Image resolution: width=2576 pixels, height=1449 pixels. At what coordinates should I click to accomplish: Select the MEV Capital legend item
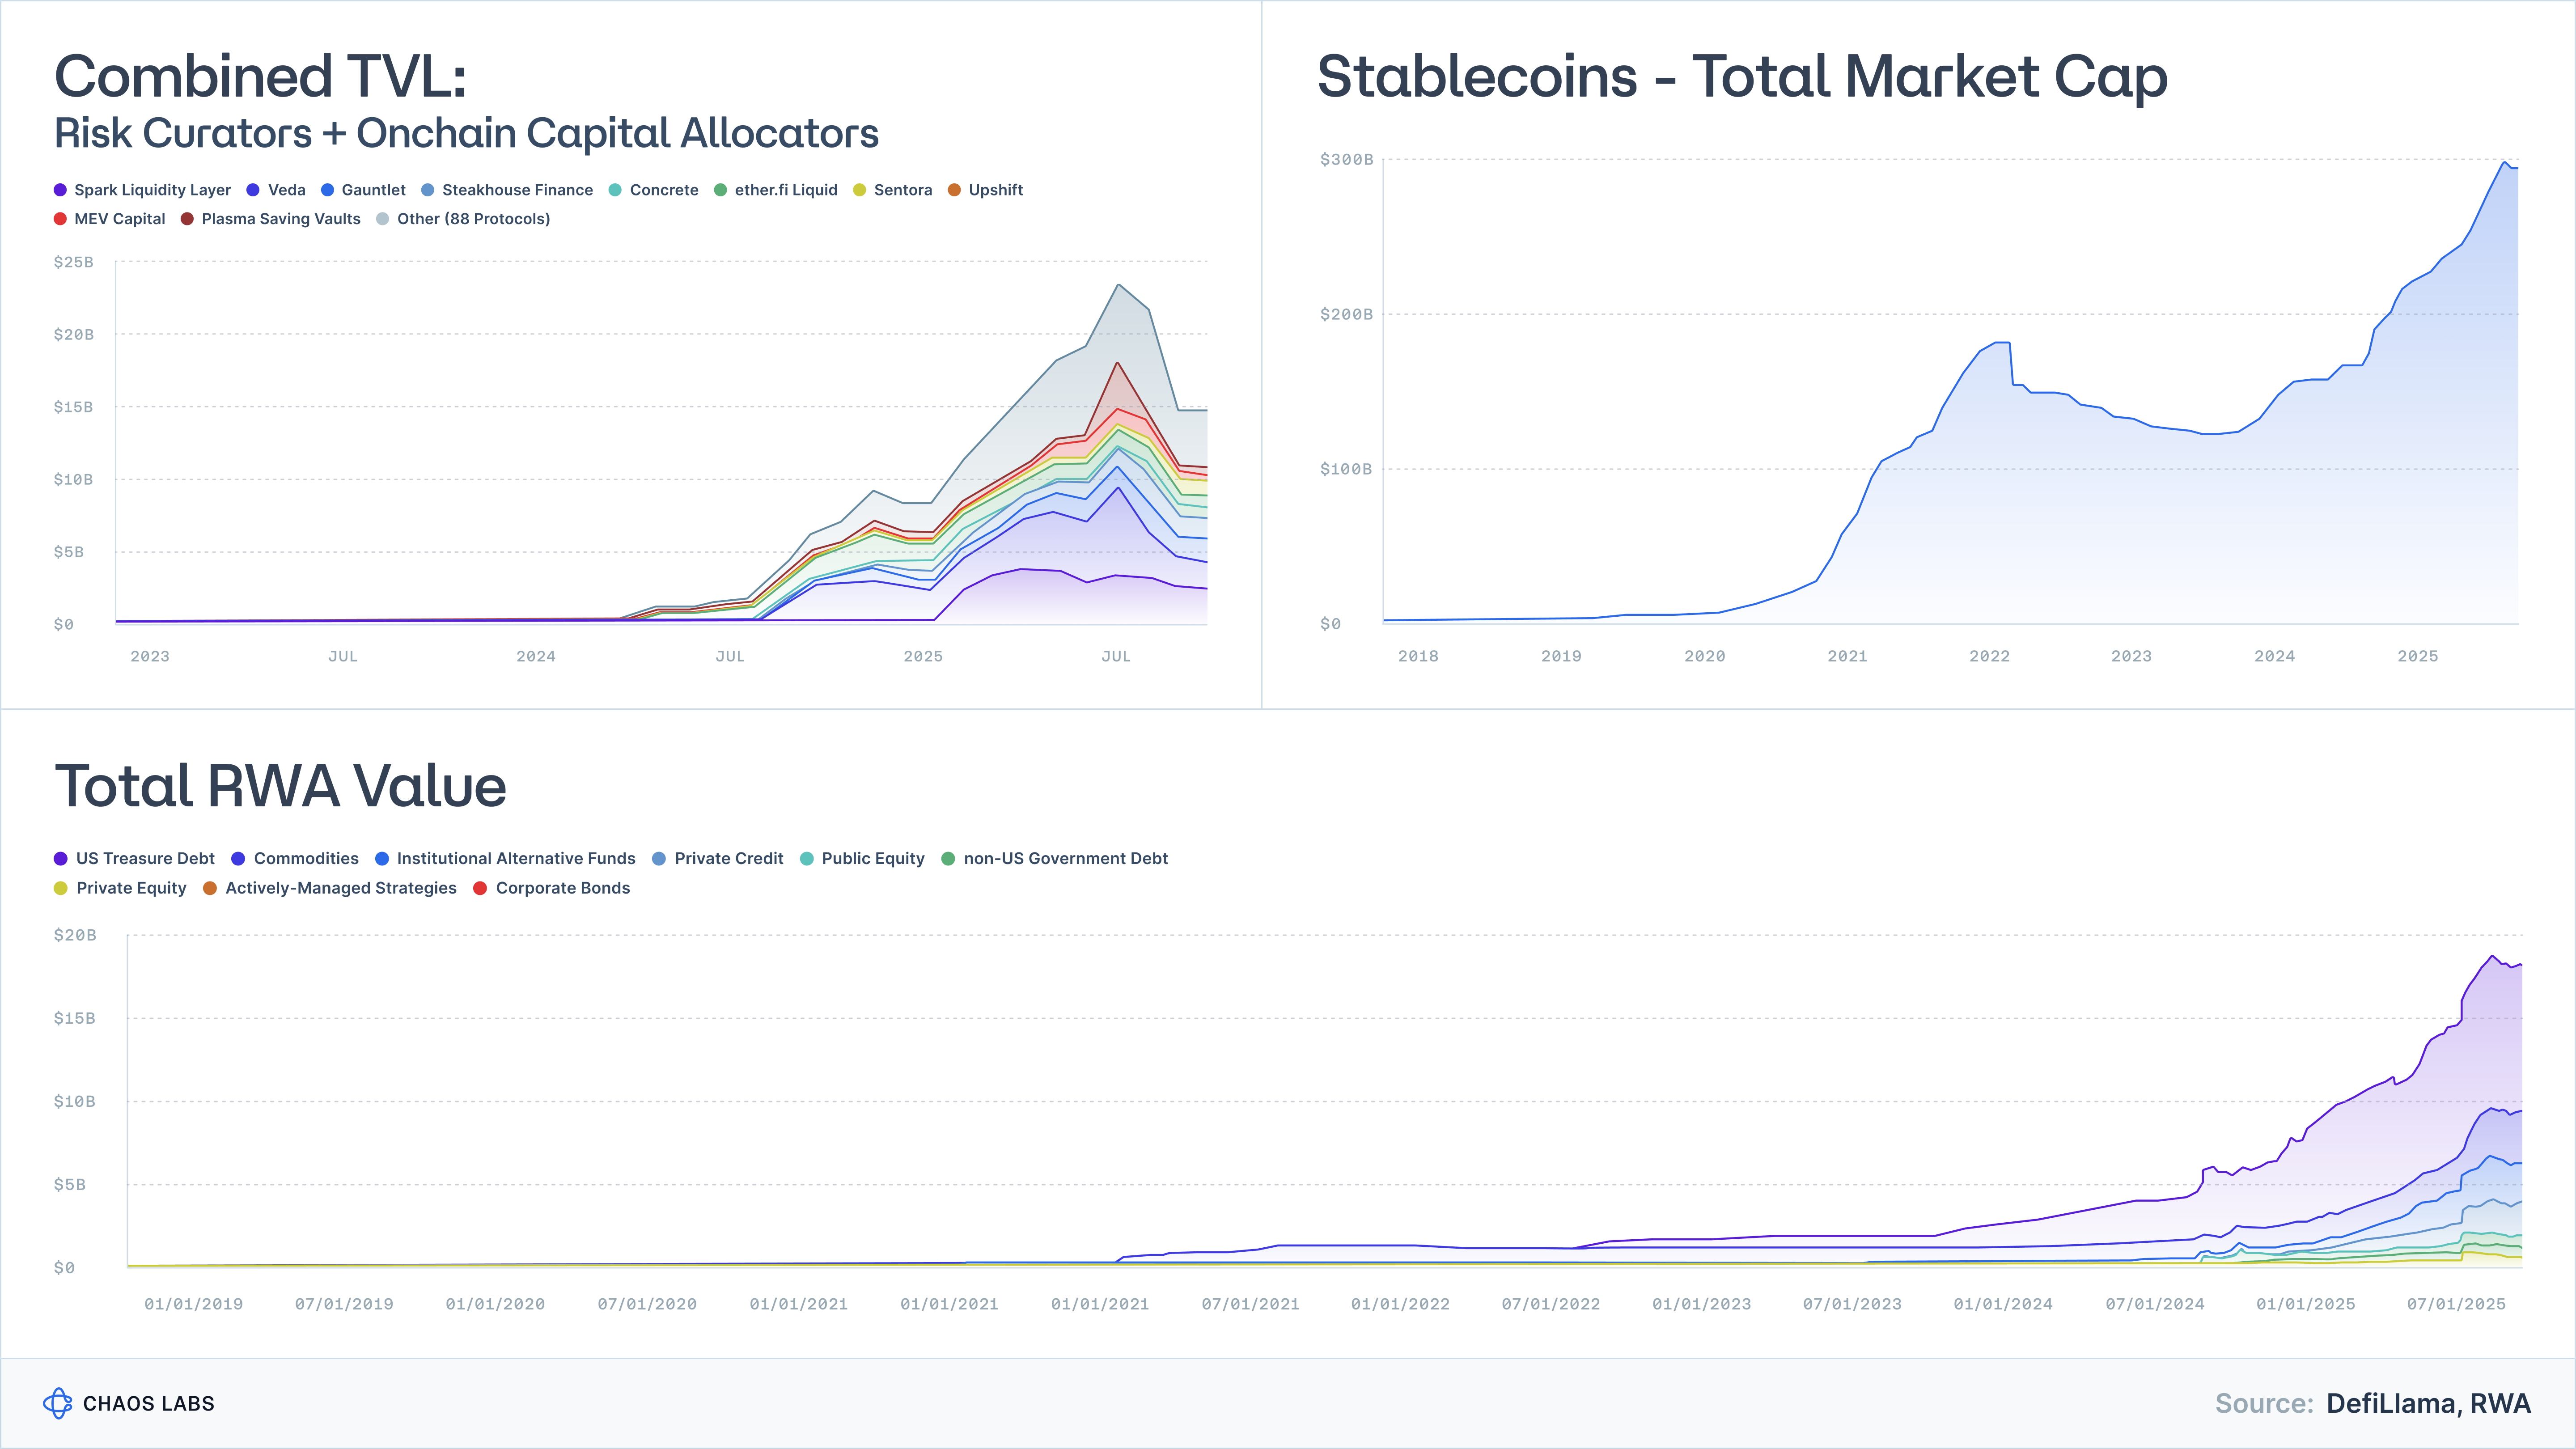[x=60, y=219]
